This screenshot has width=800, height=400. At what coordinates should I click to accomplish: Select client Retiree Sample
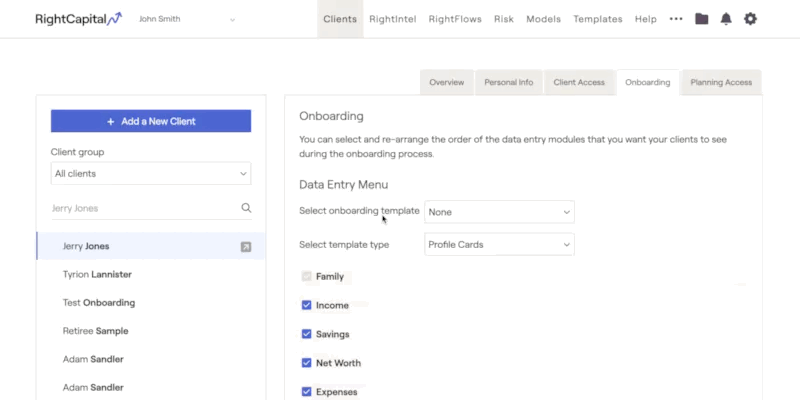[151, 331]
